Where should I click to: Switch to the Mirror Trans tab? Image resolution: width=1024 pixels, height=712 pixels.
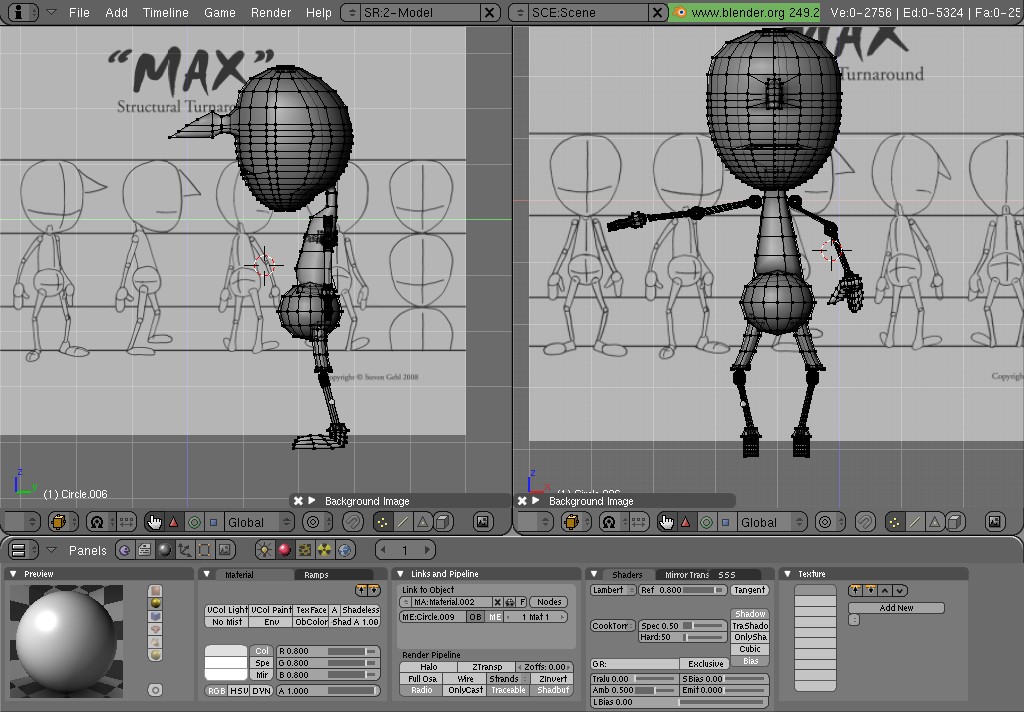[686, 575]
